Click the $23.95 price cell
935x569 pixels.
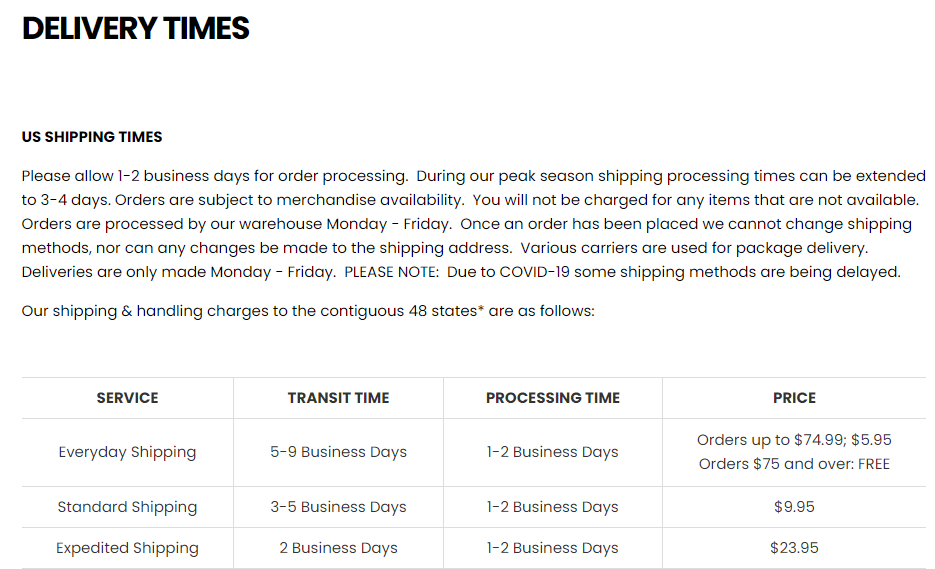[x=794, y=548]
